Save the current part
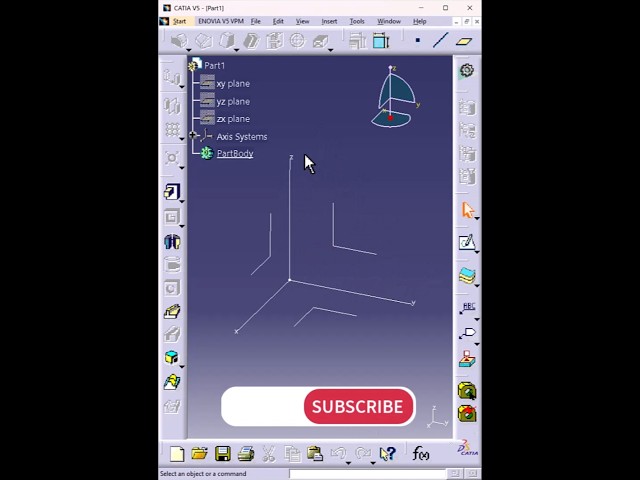The image size is (640, 480). pos(223,454)
